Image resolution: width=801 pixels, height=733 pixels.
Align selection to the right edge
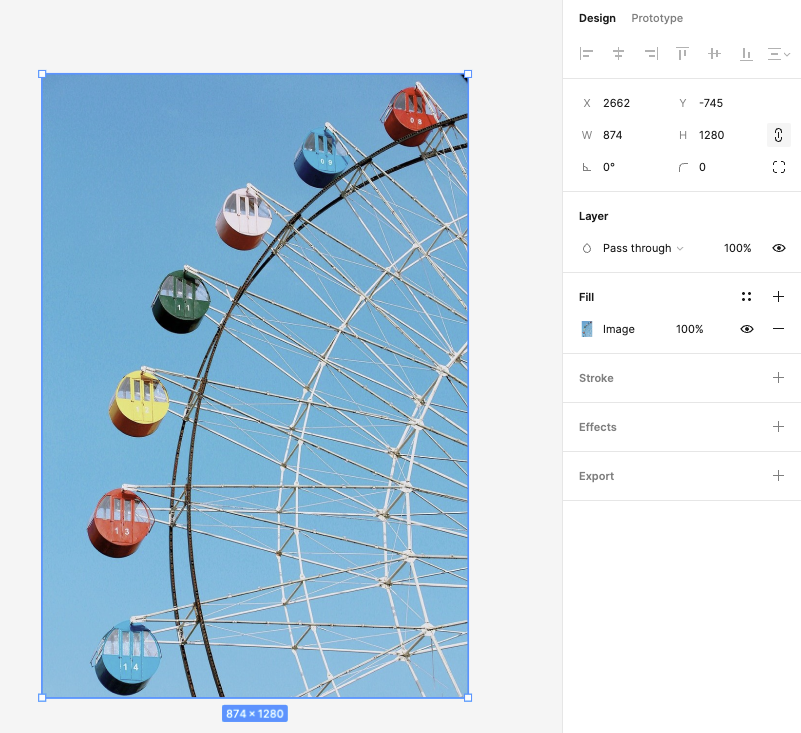click(x=651, y=53)
